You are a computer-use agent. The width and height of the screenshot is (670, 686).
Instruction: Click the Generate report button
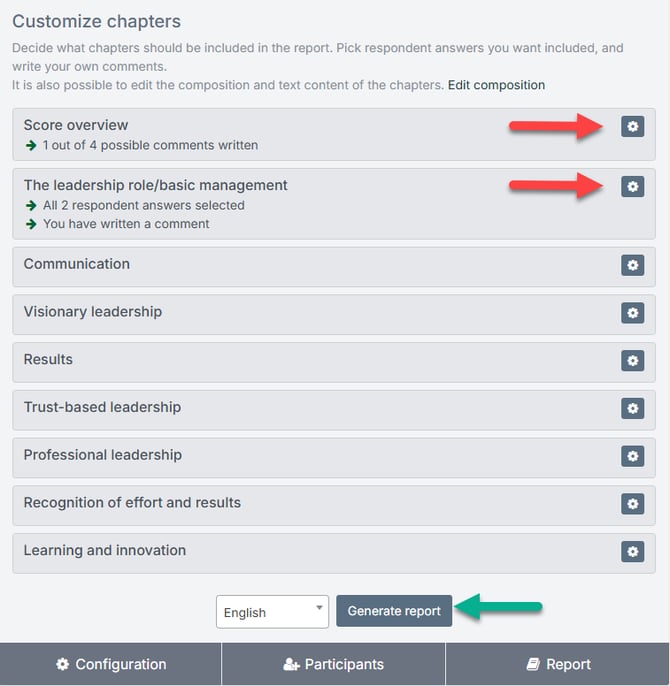394,611
